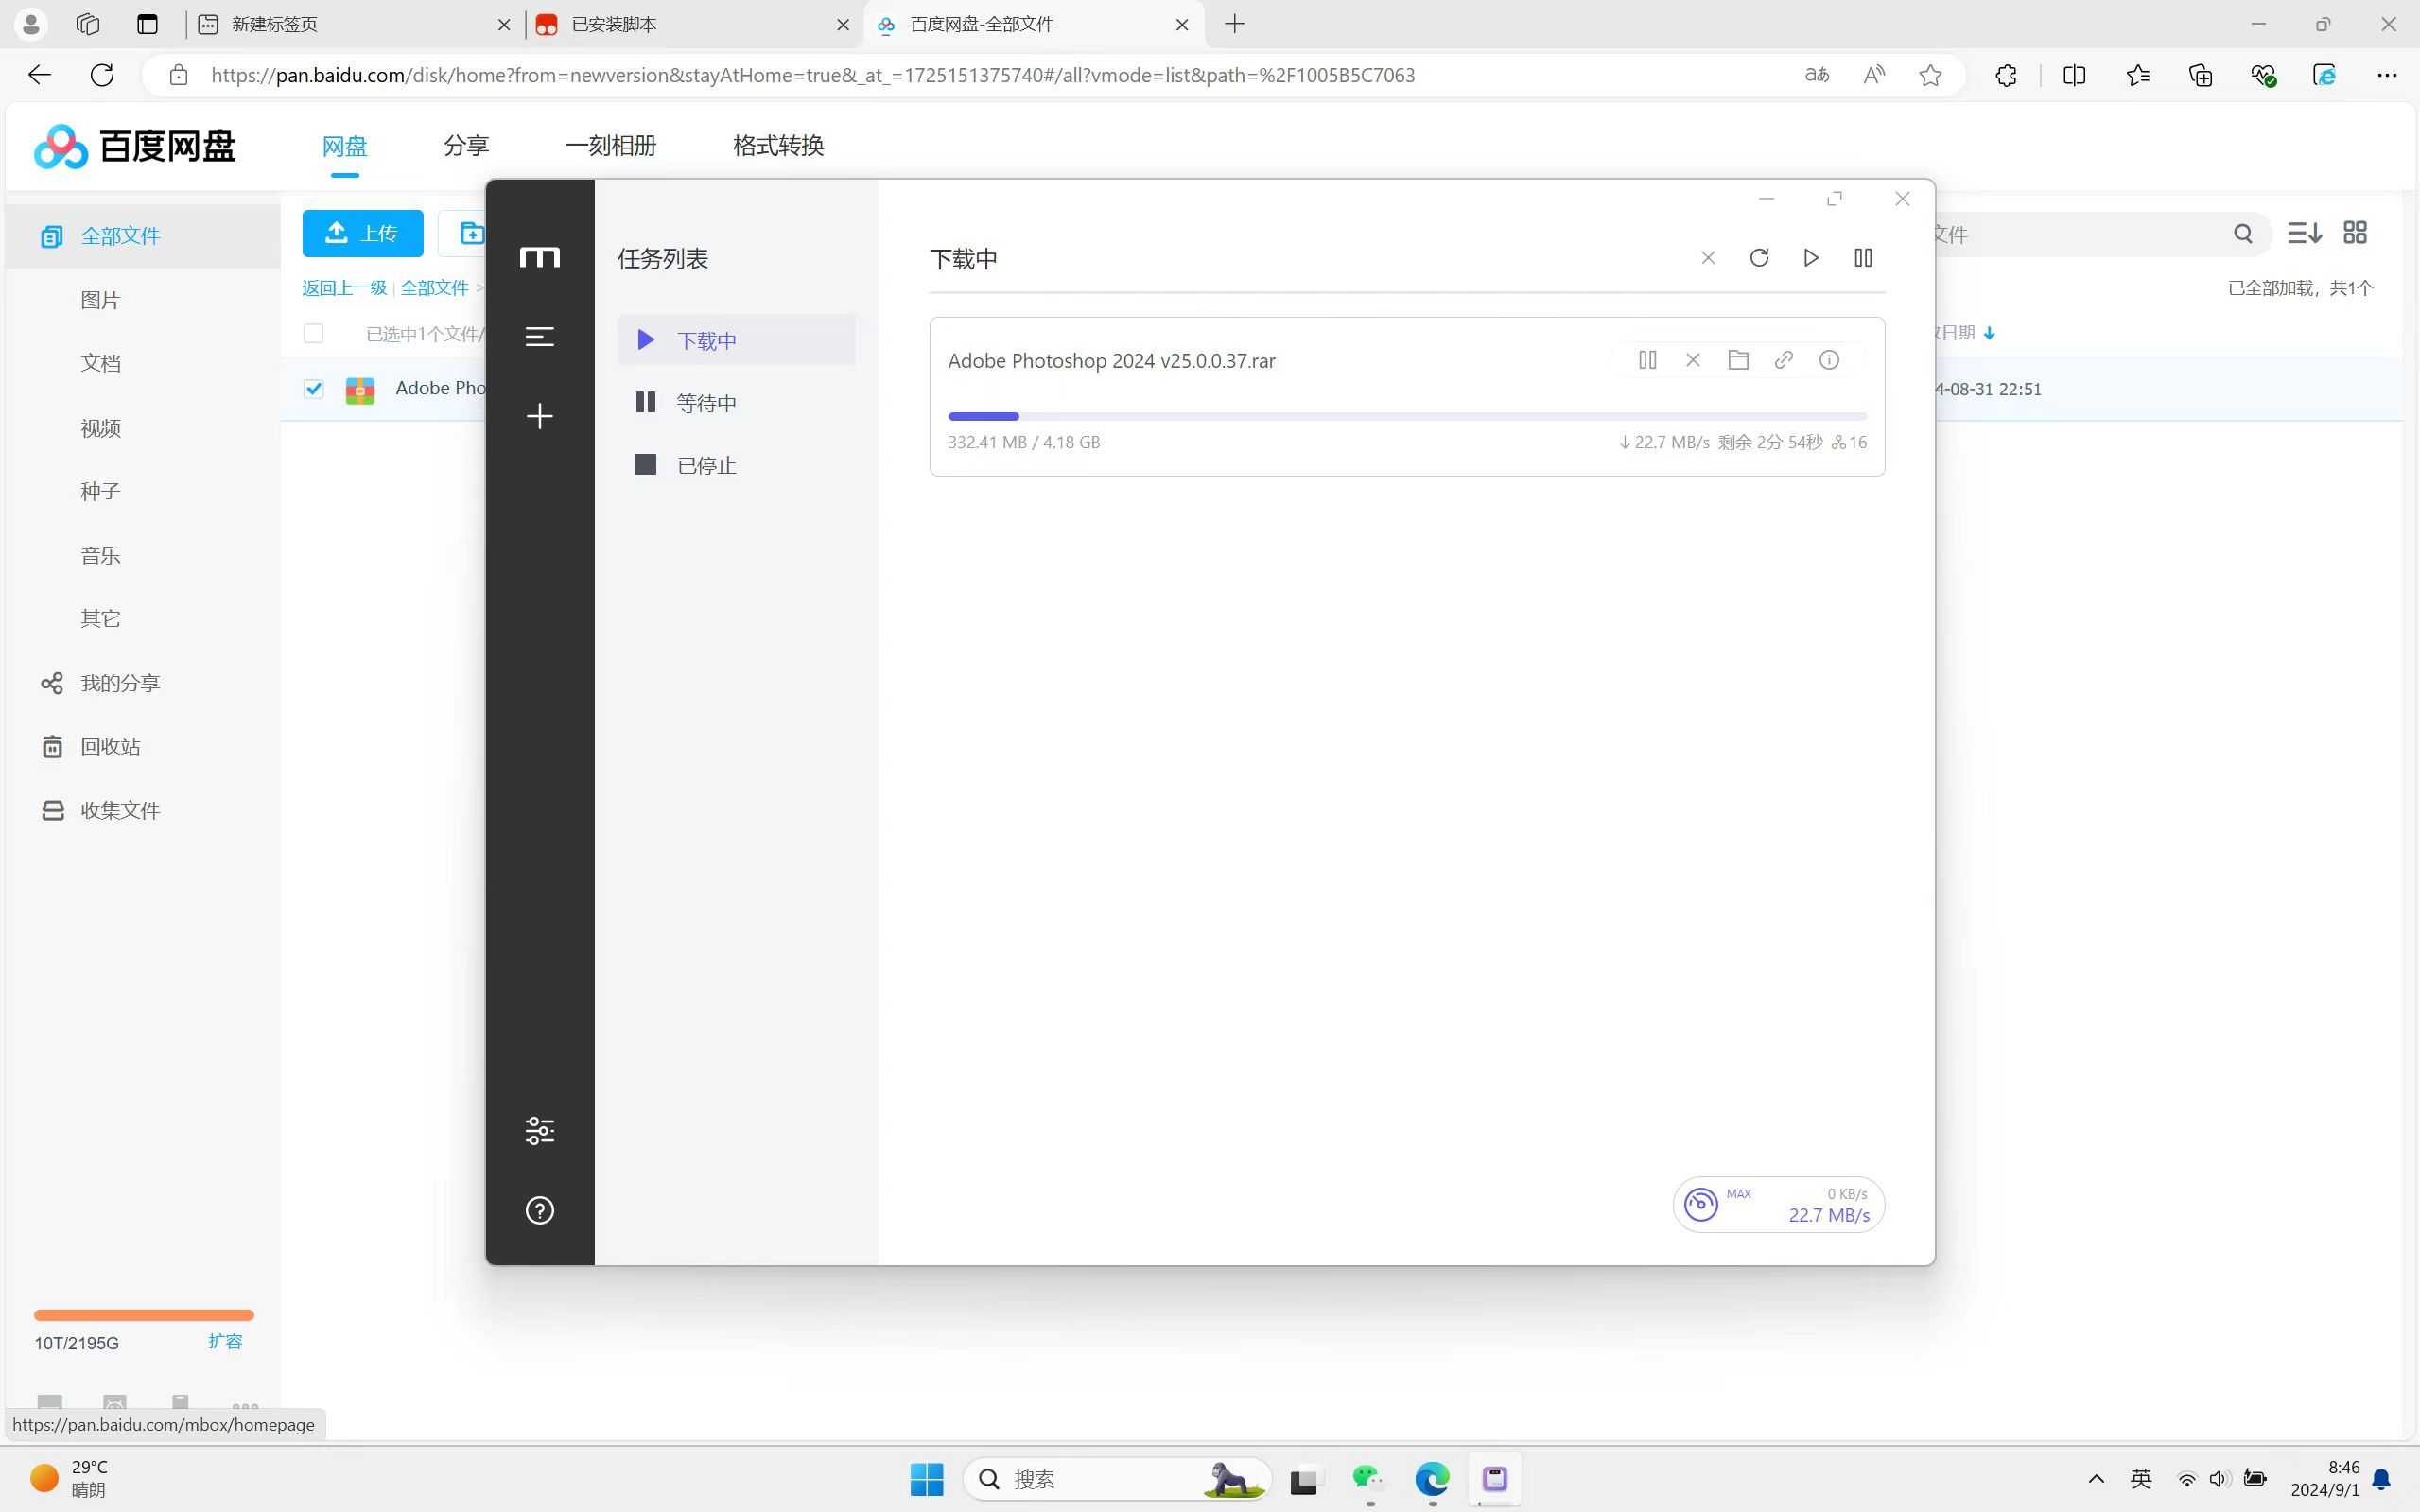Click 扩容 storage expansion link
The height and width of the screenshot is (1512, 2420).
tap(225, 1341)
